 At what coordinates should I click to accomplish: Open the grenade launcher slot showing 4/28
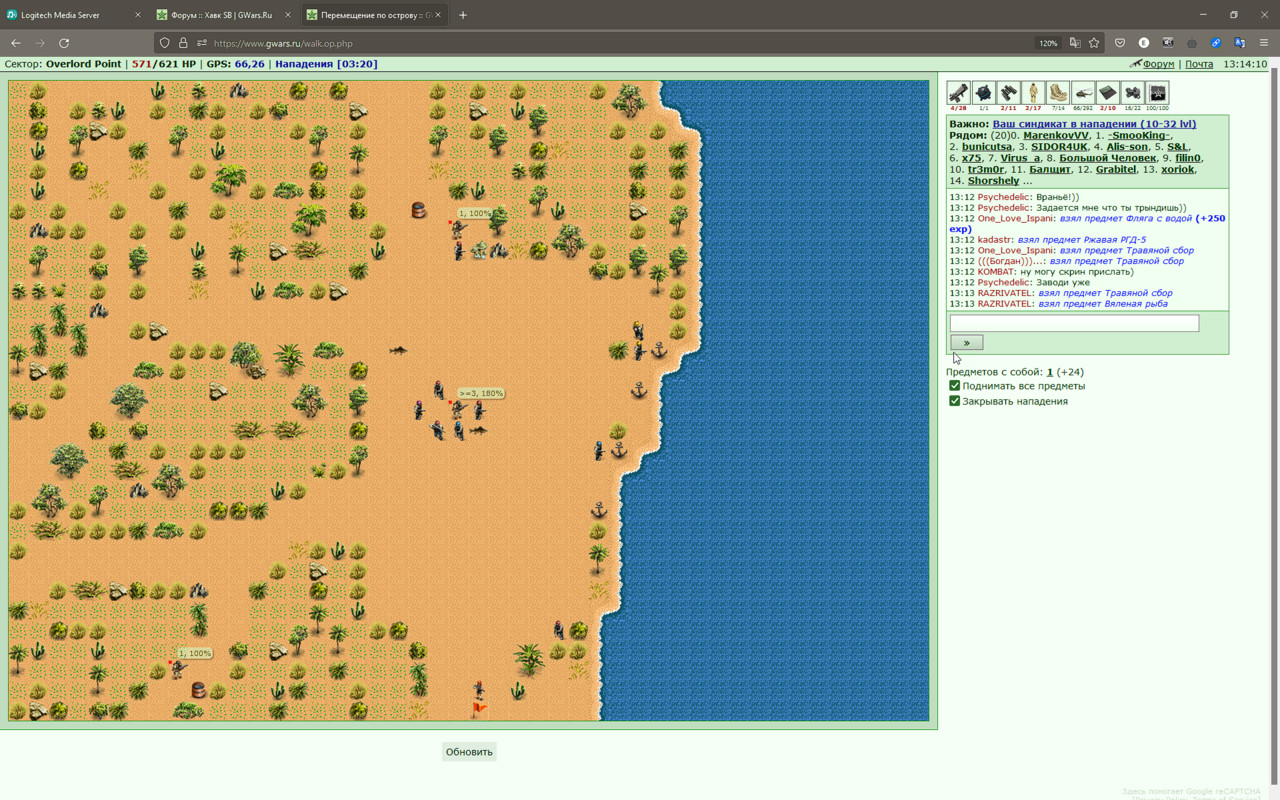pyautogui.click(x=958, y=93)
